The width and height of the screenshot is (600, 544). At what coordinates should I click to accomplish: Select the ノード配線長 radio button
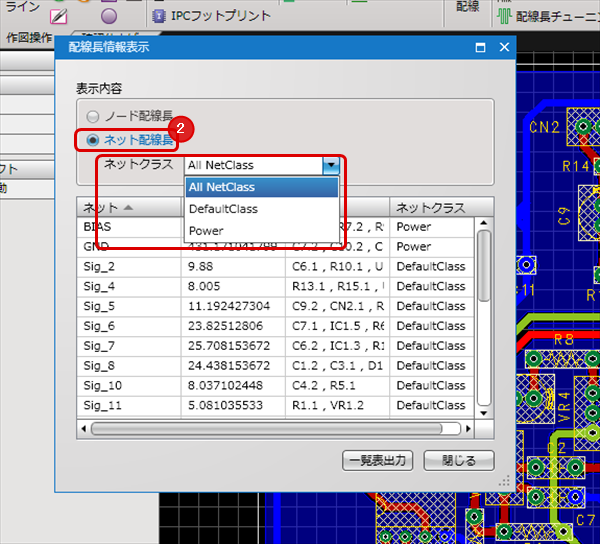point(93,116)
